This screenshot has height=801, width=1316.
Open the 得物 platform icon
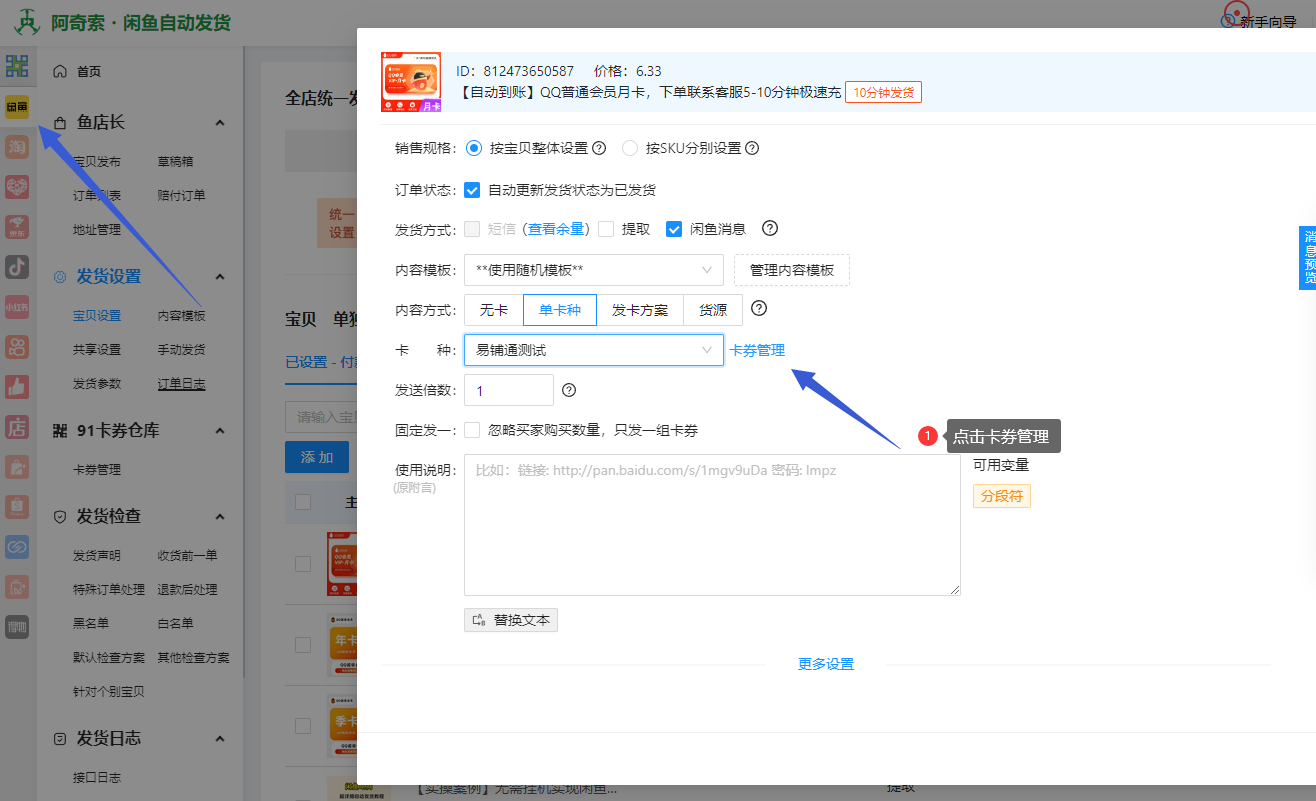click(17, 627)
